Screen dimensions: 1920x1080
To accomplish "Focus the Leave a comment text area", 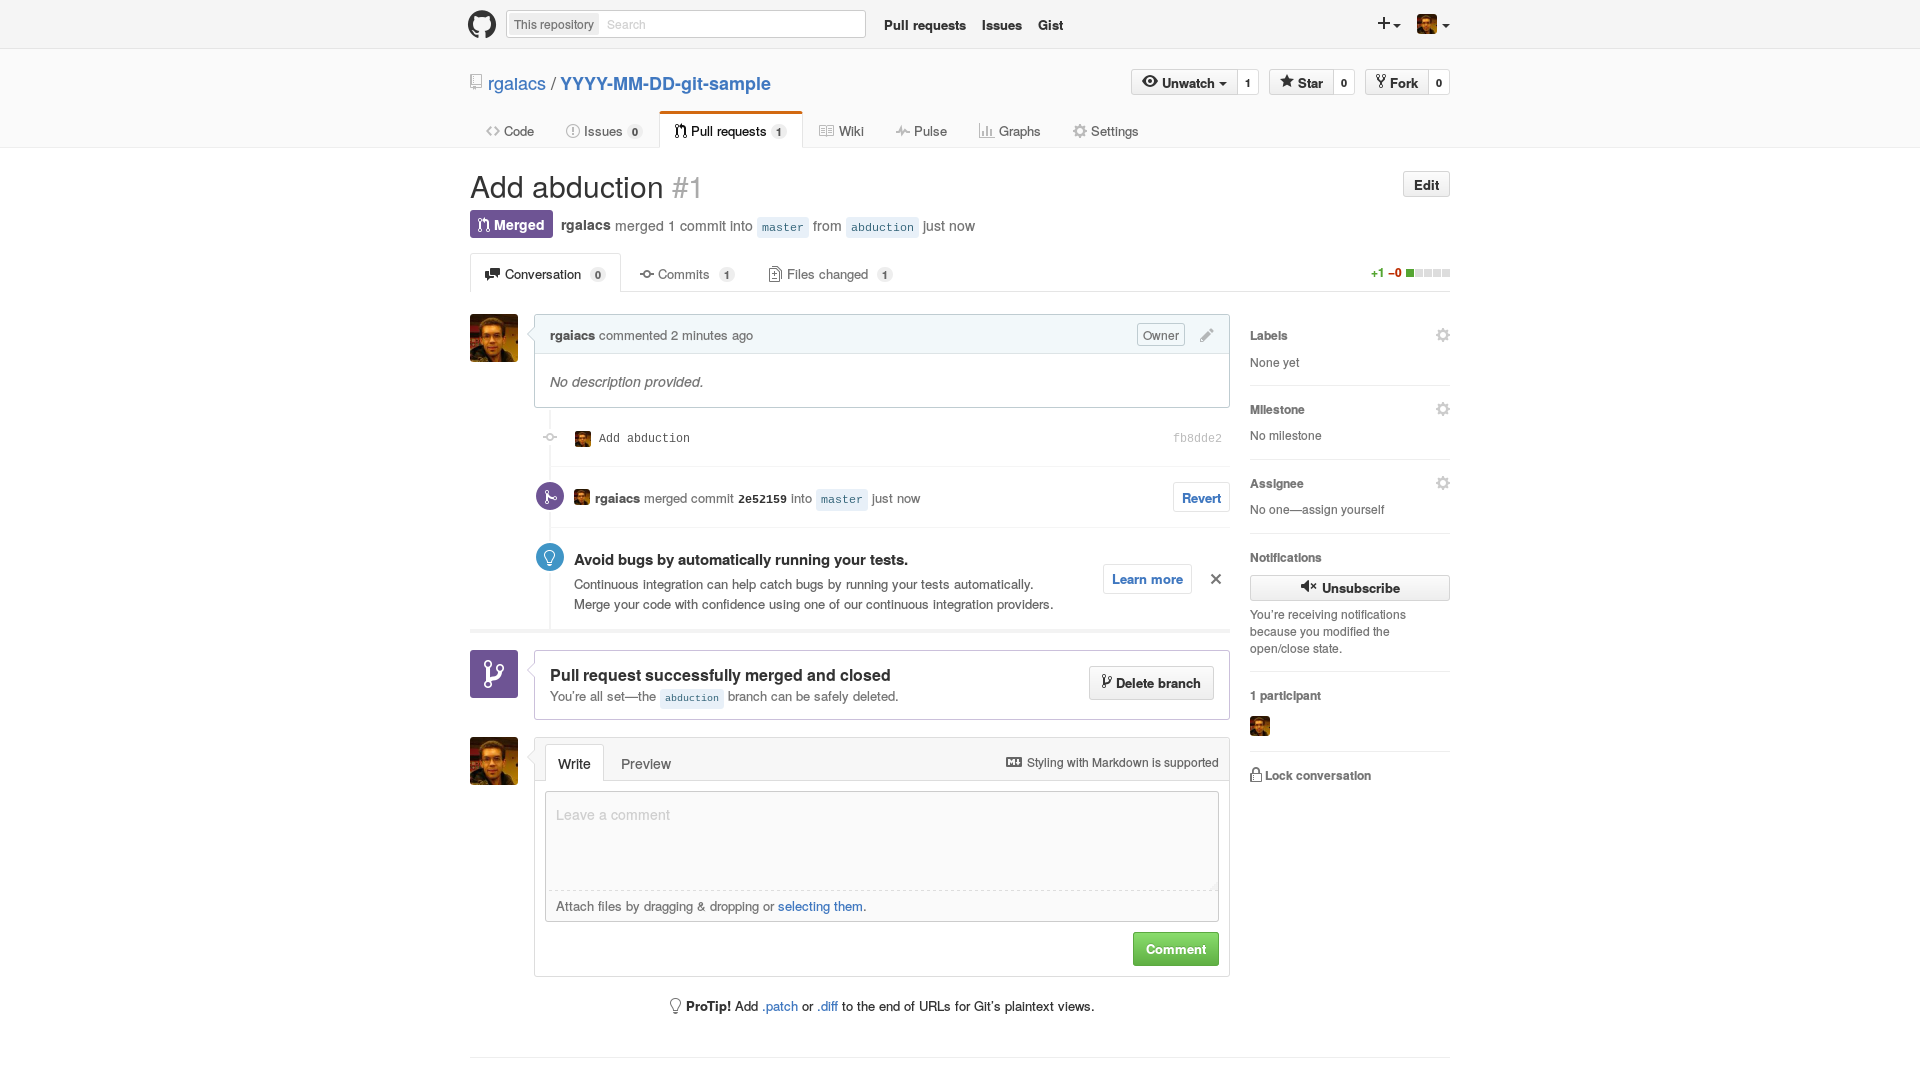I will (881, 840).
